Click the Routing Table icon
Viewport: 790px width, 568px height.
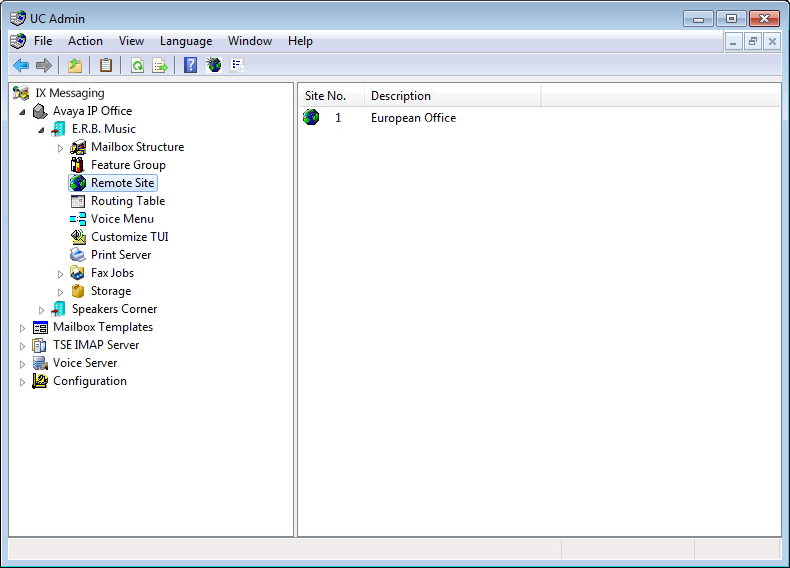pos(78,201)
